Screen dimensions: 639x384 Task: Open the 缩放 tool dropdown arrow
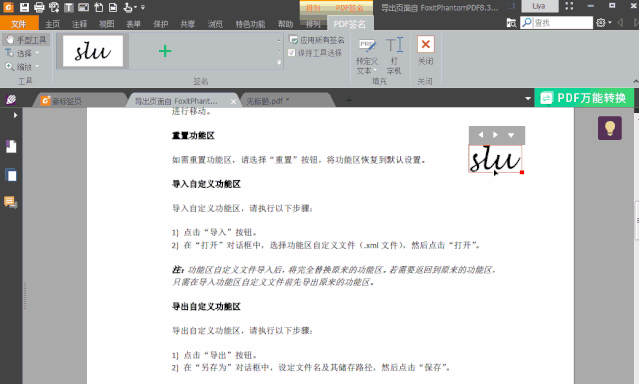tap(37, 66)
